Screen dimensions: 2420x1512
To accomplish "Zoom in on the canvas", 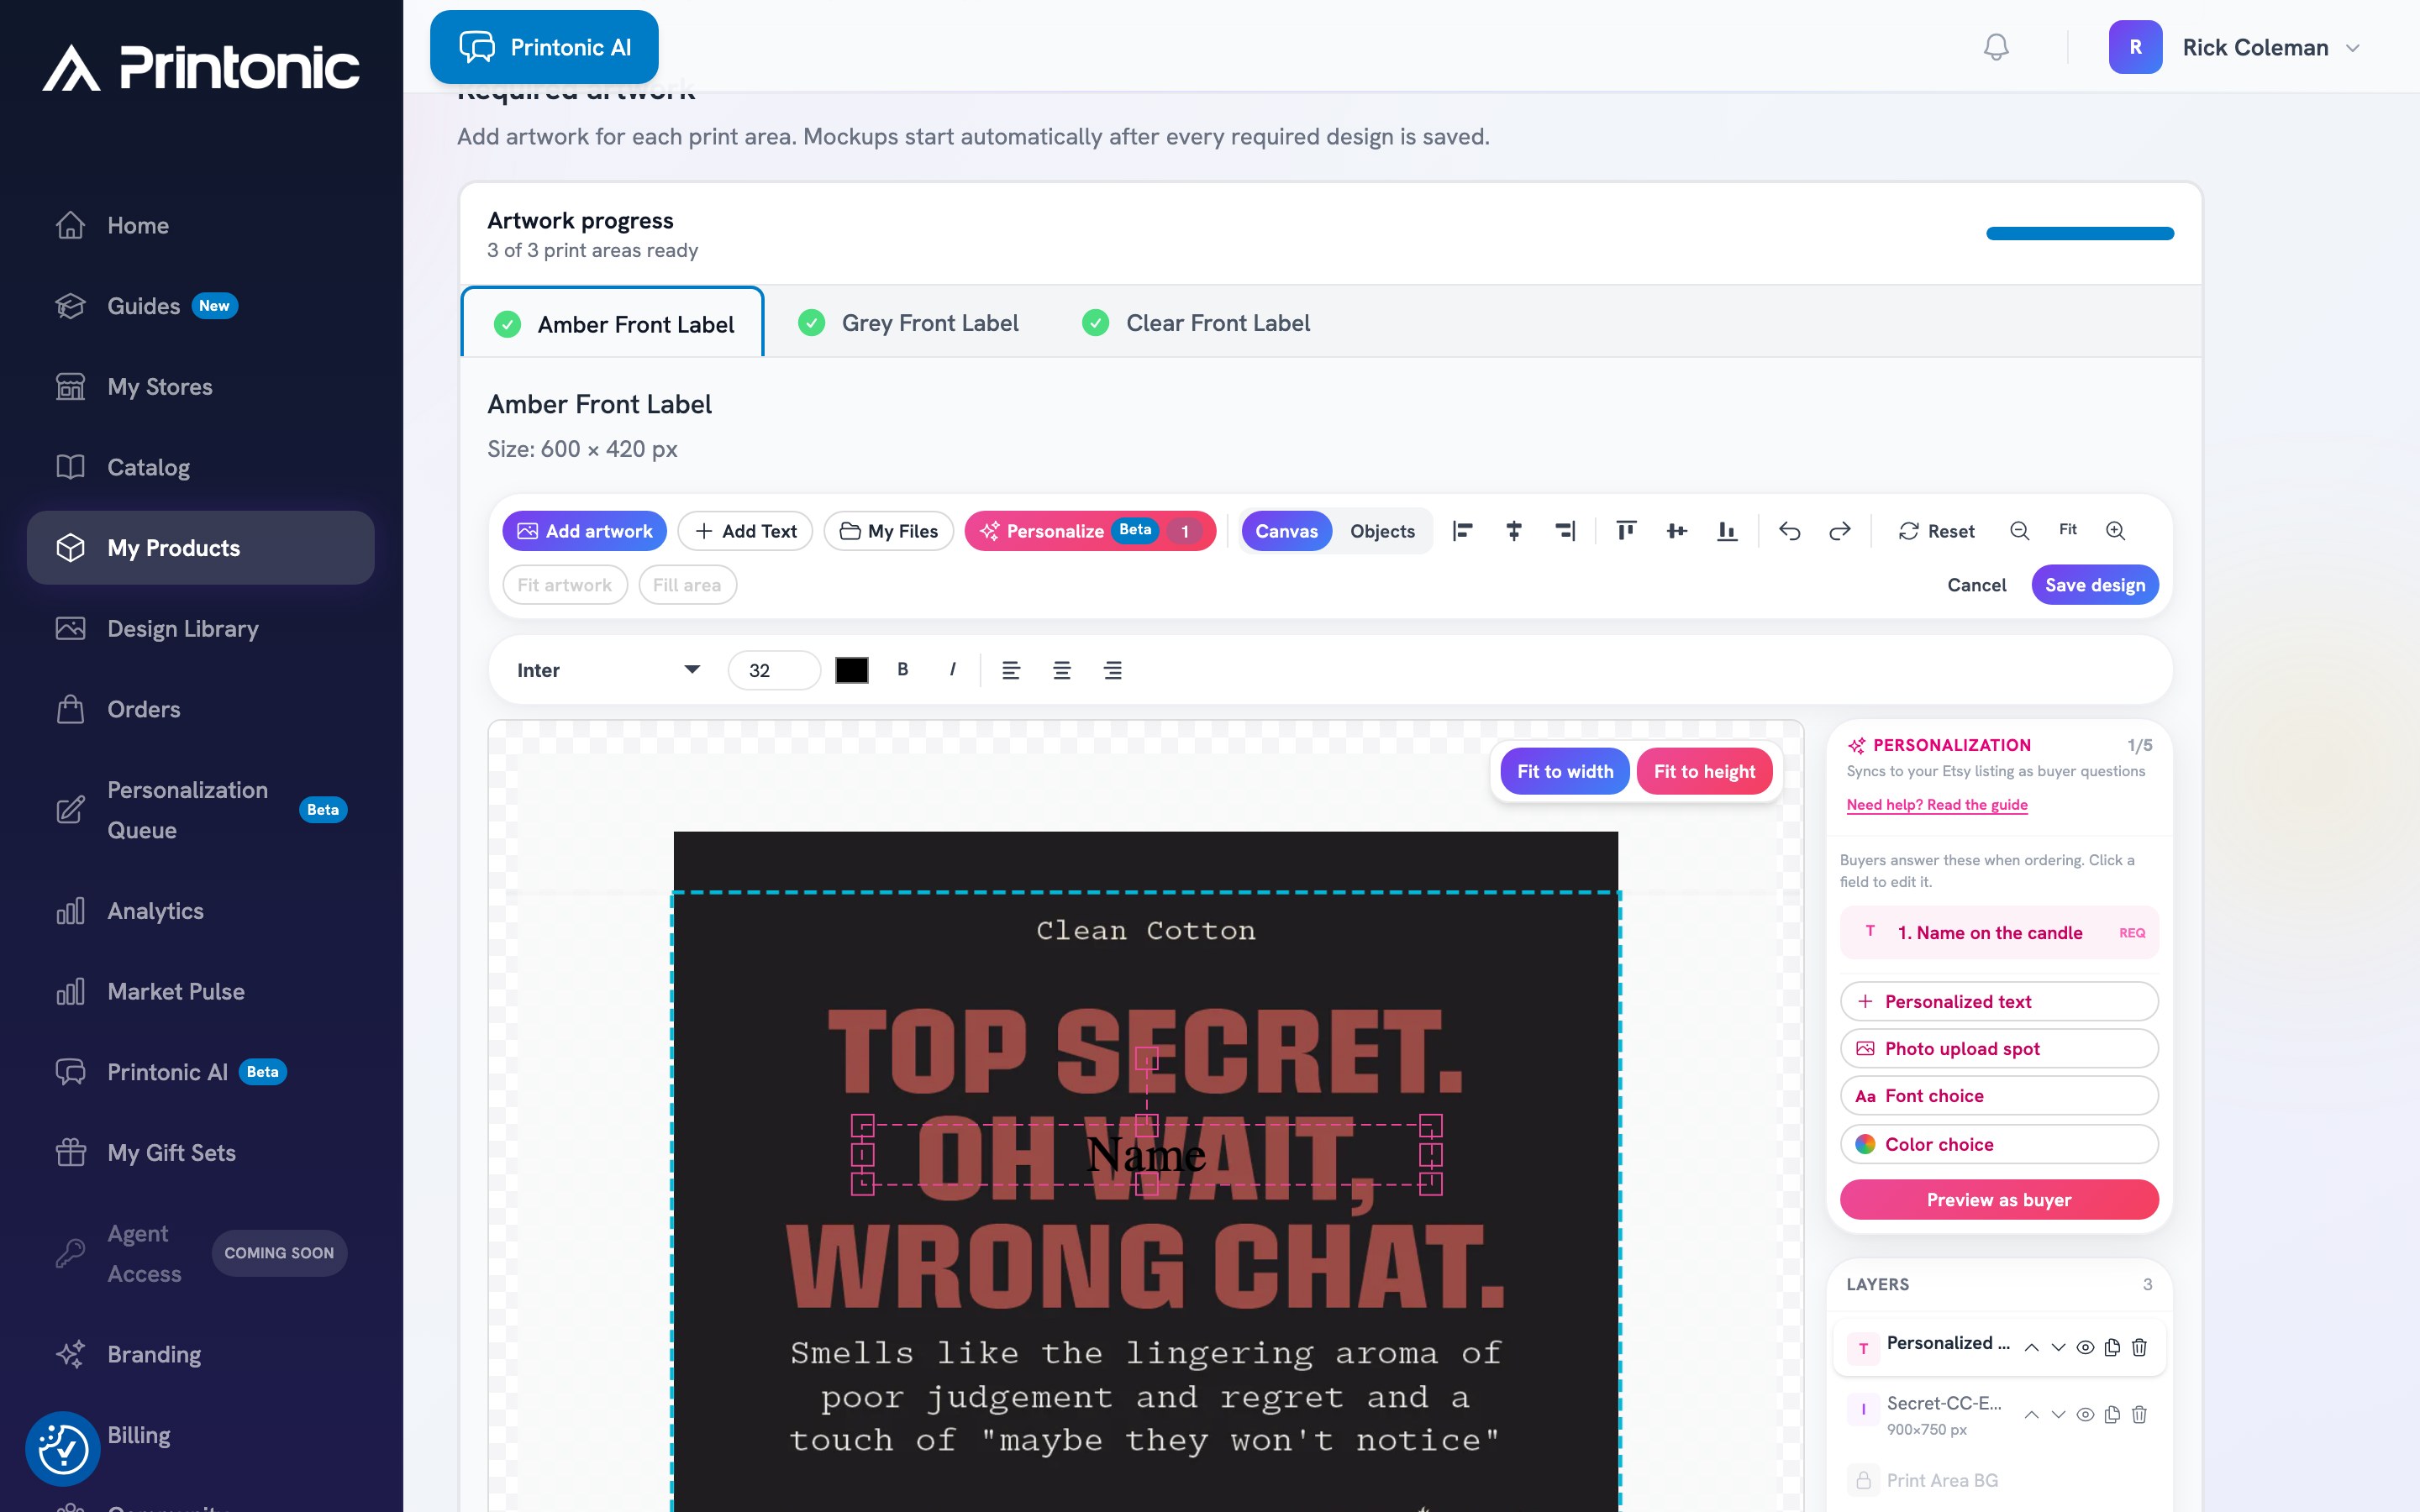I will pos(2116,531).
